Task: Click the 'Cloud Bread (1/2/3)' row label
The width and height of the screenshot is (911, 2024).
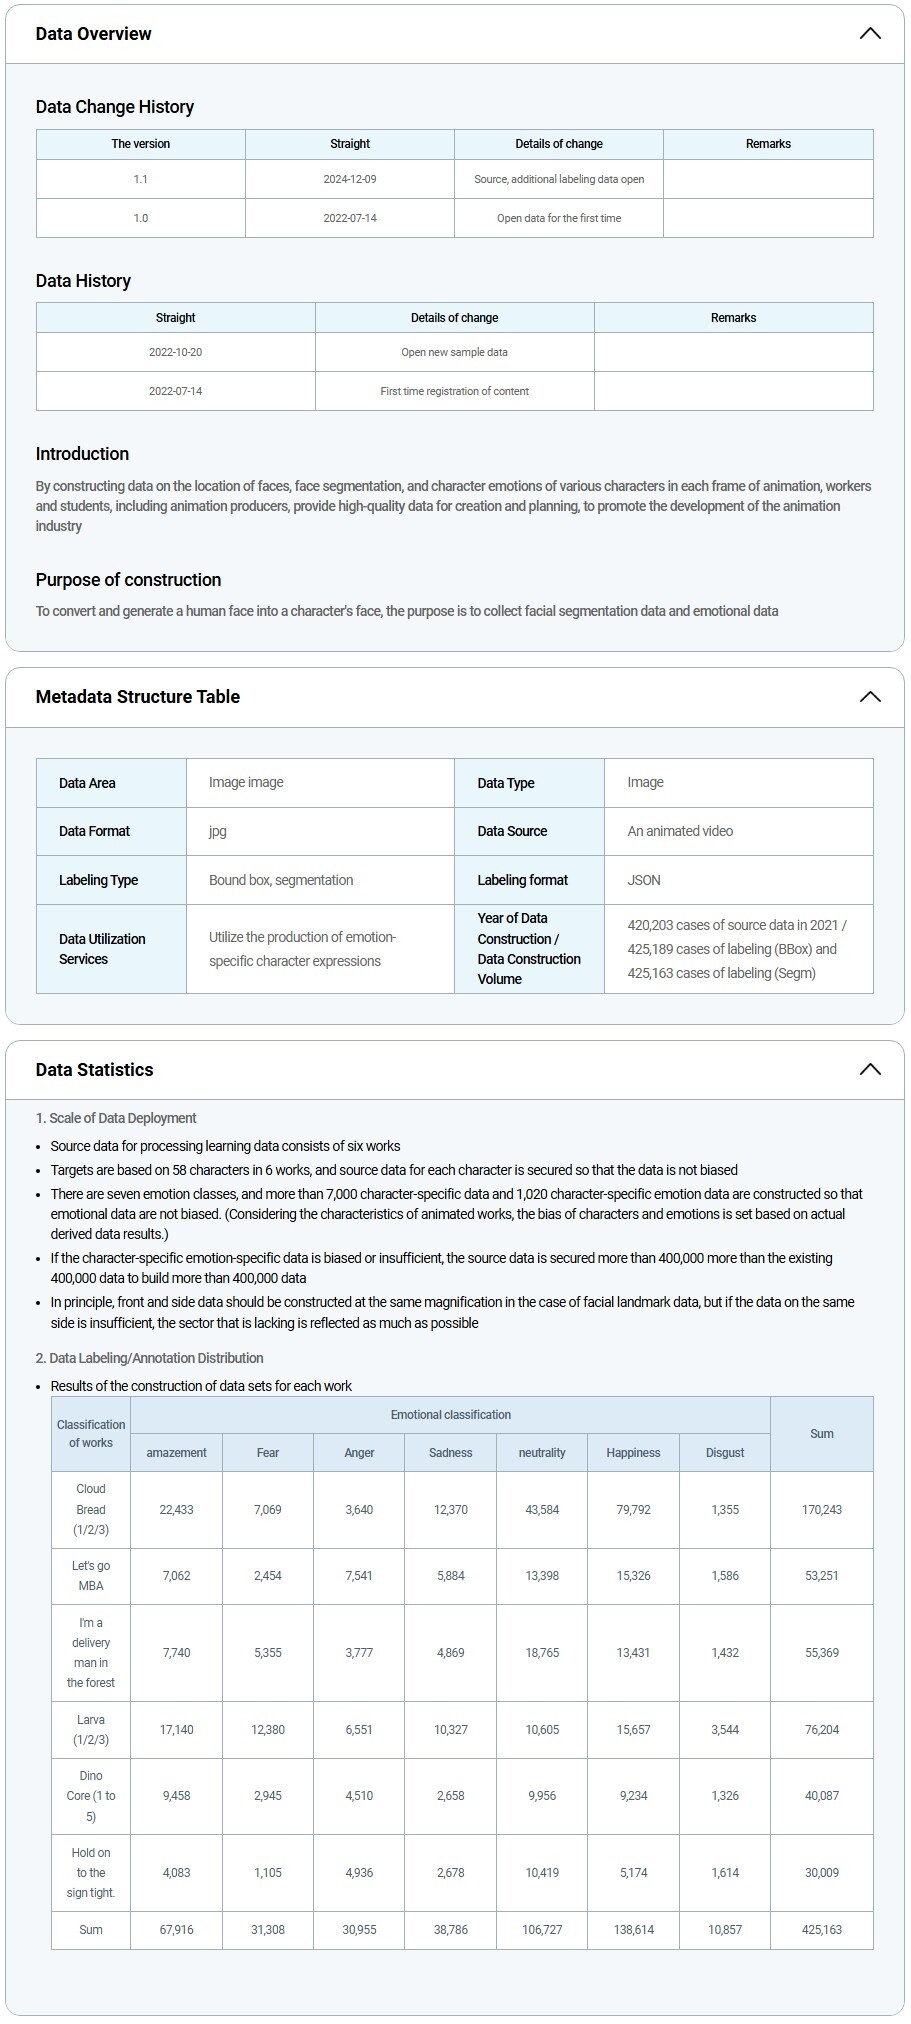Action: click(x=91, y=1509)
